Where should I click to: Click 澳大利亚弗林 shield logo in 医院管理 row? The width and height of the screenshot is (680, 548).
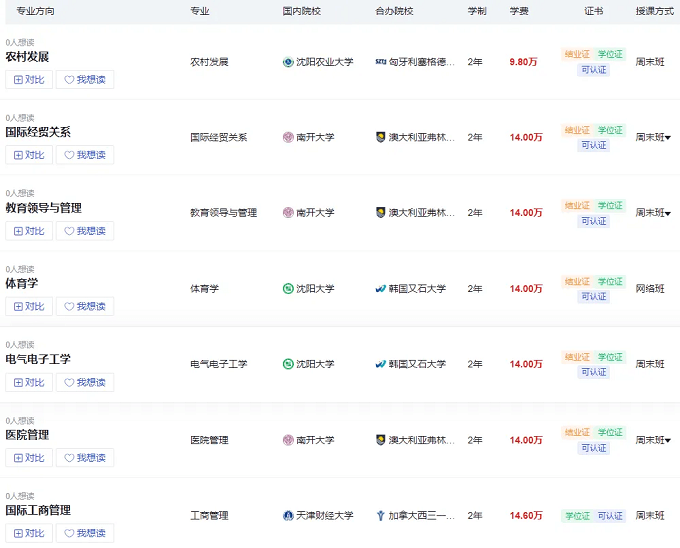(380, 440)
